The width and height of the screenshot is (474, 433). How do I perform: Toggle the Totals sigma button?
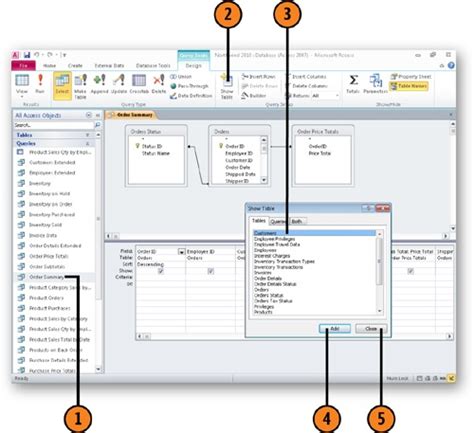tap(353, 84)
